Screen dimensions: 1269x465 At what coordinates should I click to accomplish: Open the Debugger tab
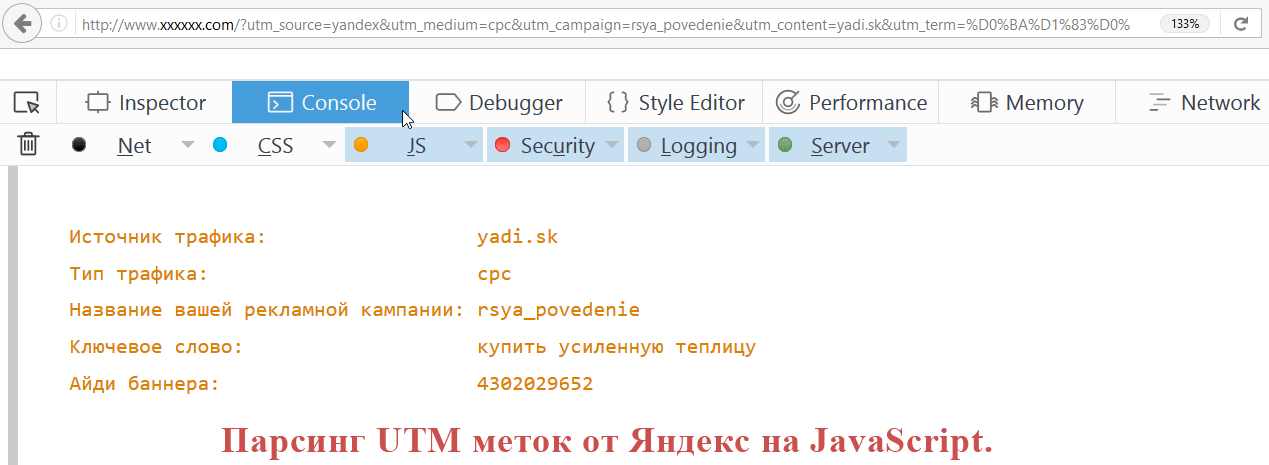[499, 102]
